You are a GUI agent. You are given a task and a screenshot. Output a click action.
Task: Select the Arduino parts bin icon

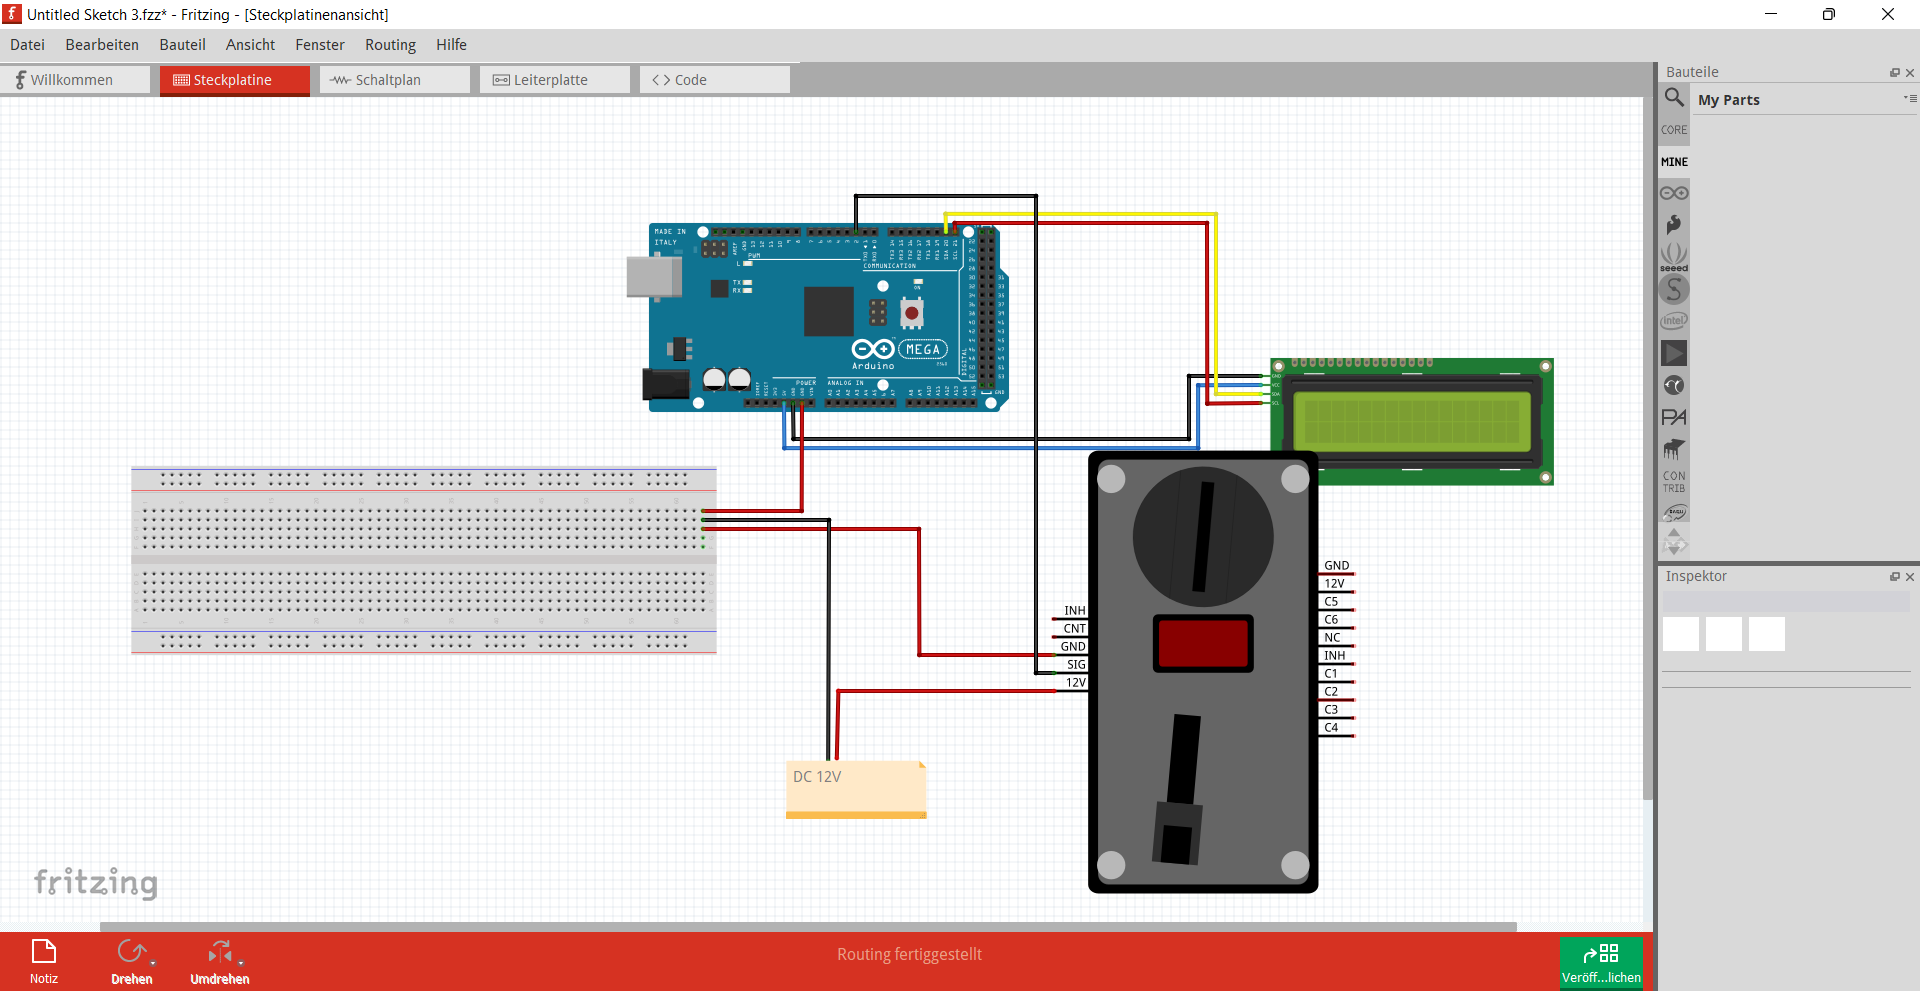click(x=1674, y=193)
